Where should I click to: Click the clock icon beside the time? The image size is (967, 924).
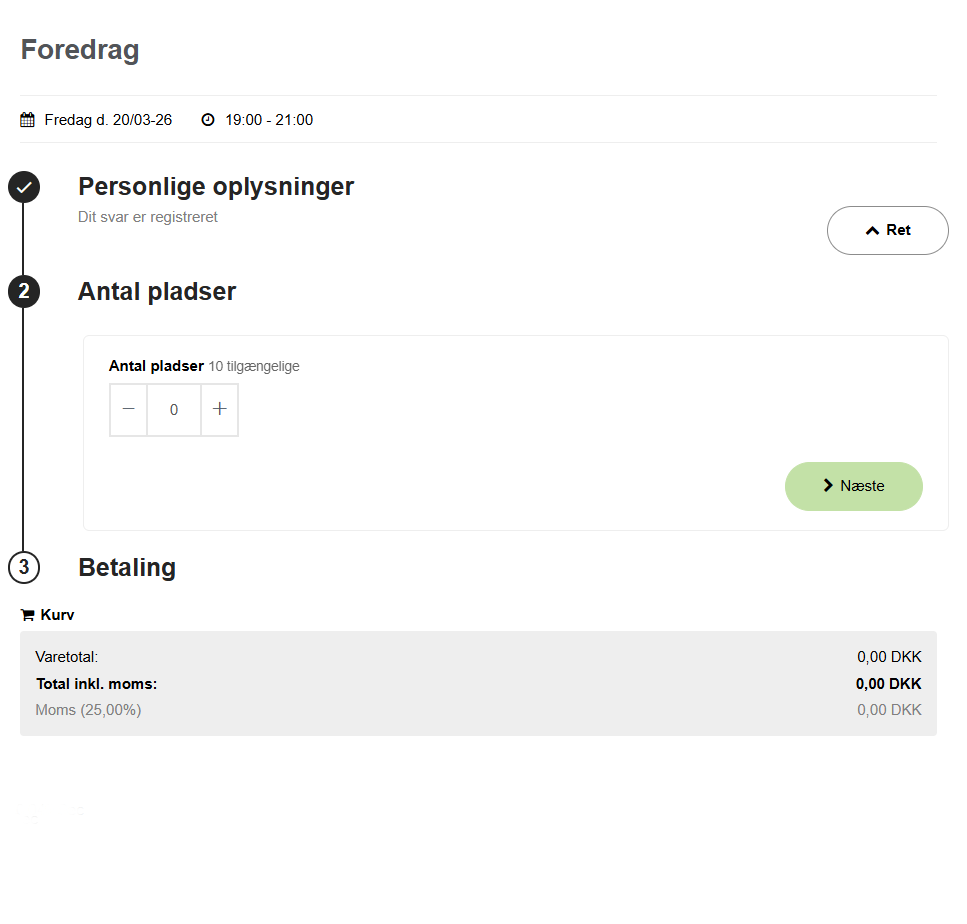click(208, 120)
